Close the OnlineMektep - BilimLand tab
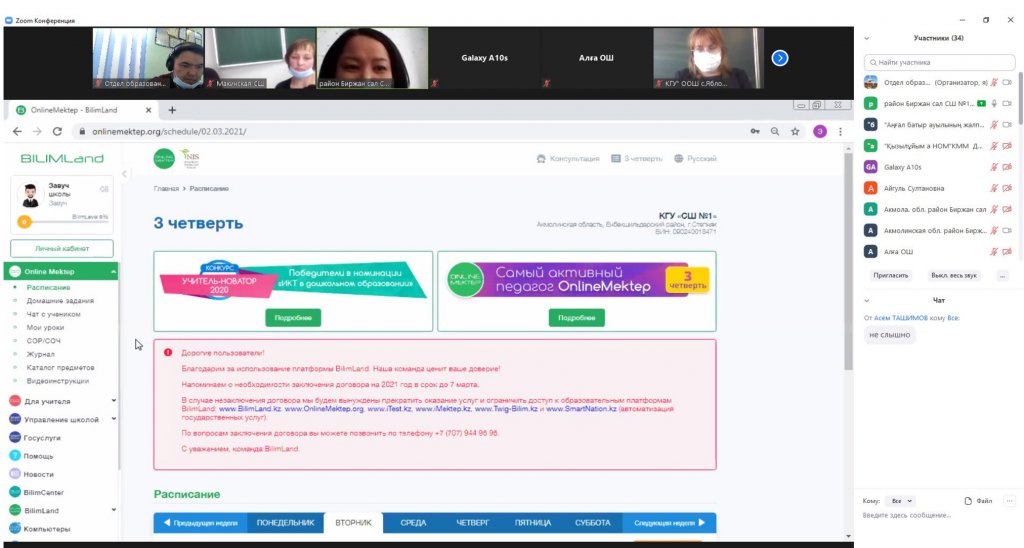 click(x=148, y=110)
